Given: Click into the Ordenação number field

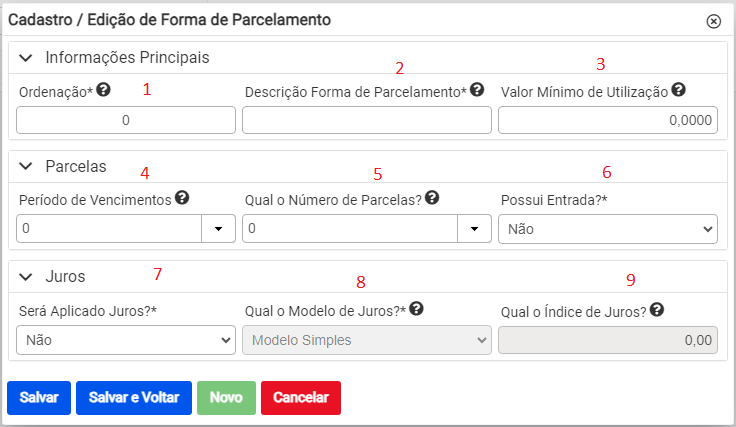Looking at the screenshot, I should (126, 120).
